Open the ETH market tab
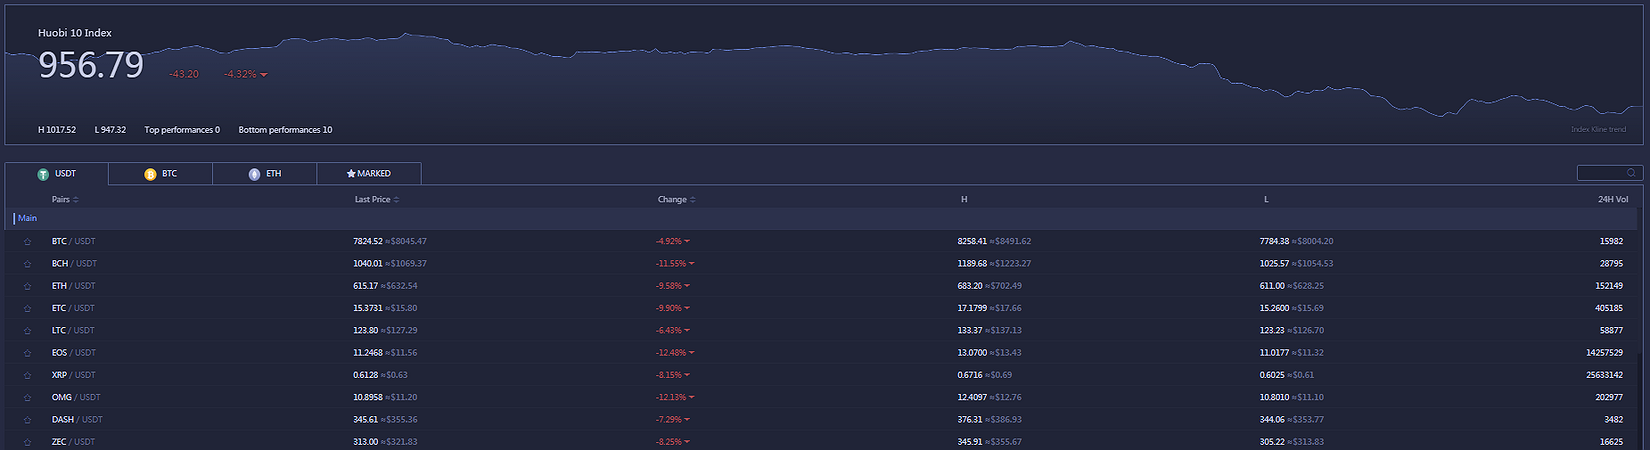The image size is (1650, 450). pyautogui.click(x=265, y=174)
